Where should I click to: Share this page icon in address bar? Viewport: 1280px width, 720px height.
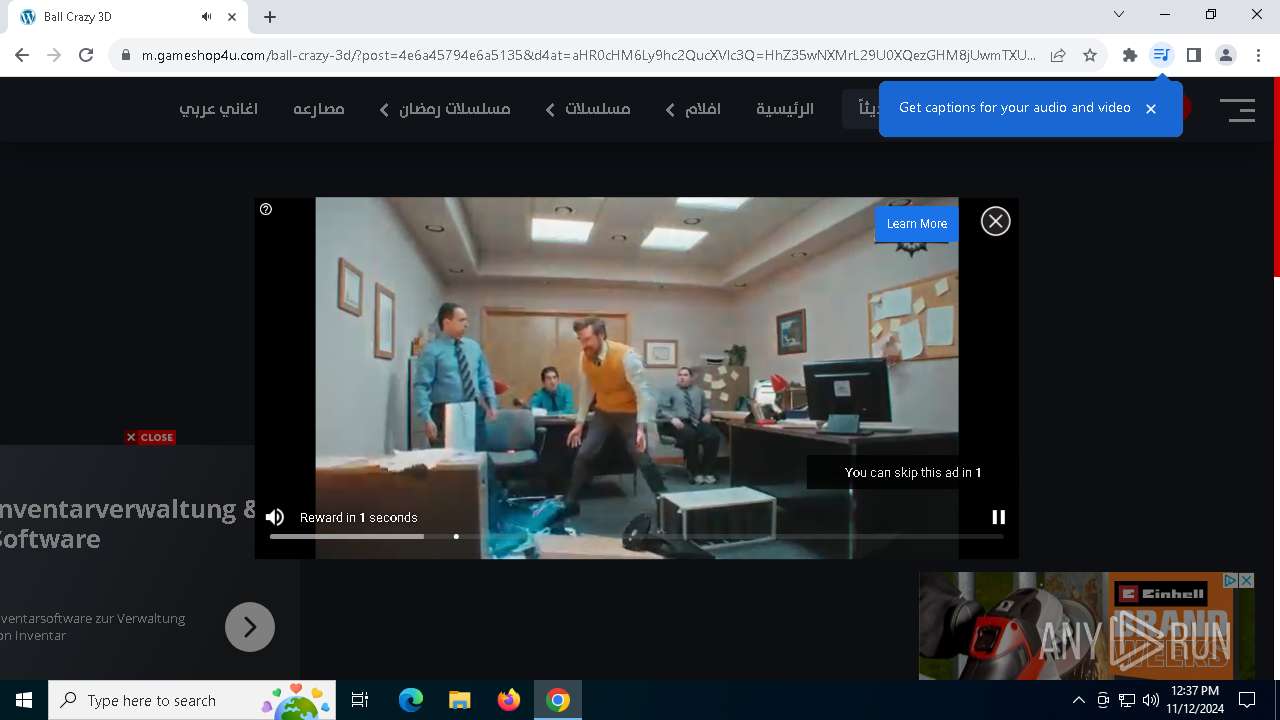click(1058, 55)
